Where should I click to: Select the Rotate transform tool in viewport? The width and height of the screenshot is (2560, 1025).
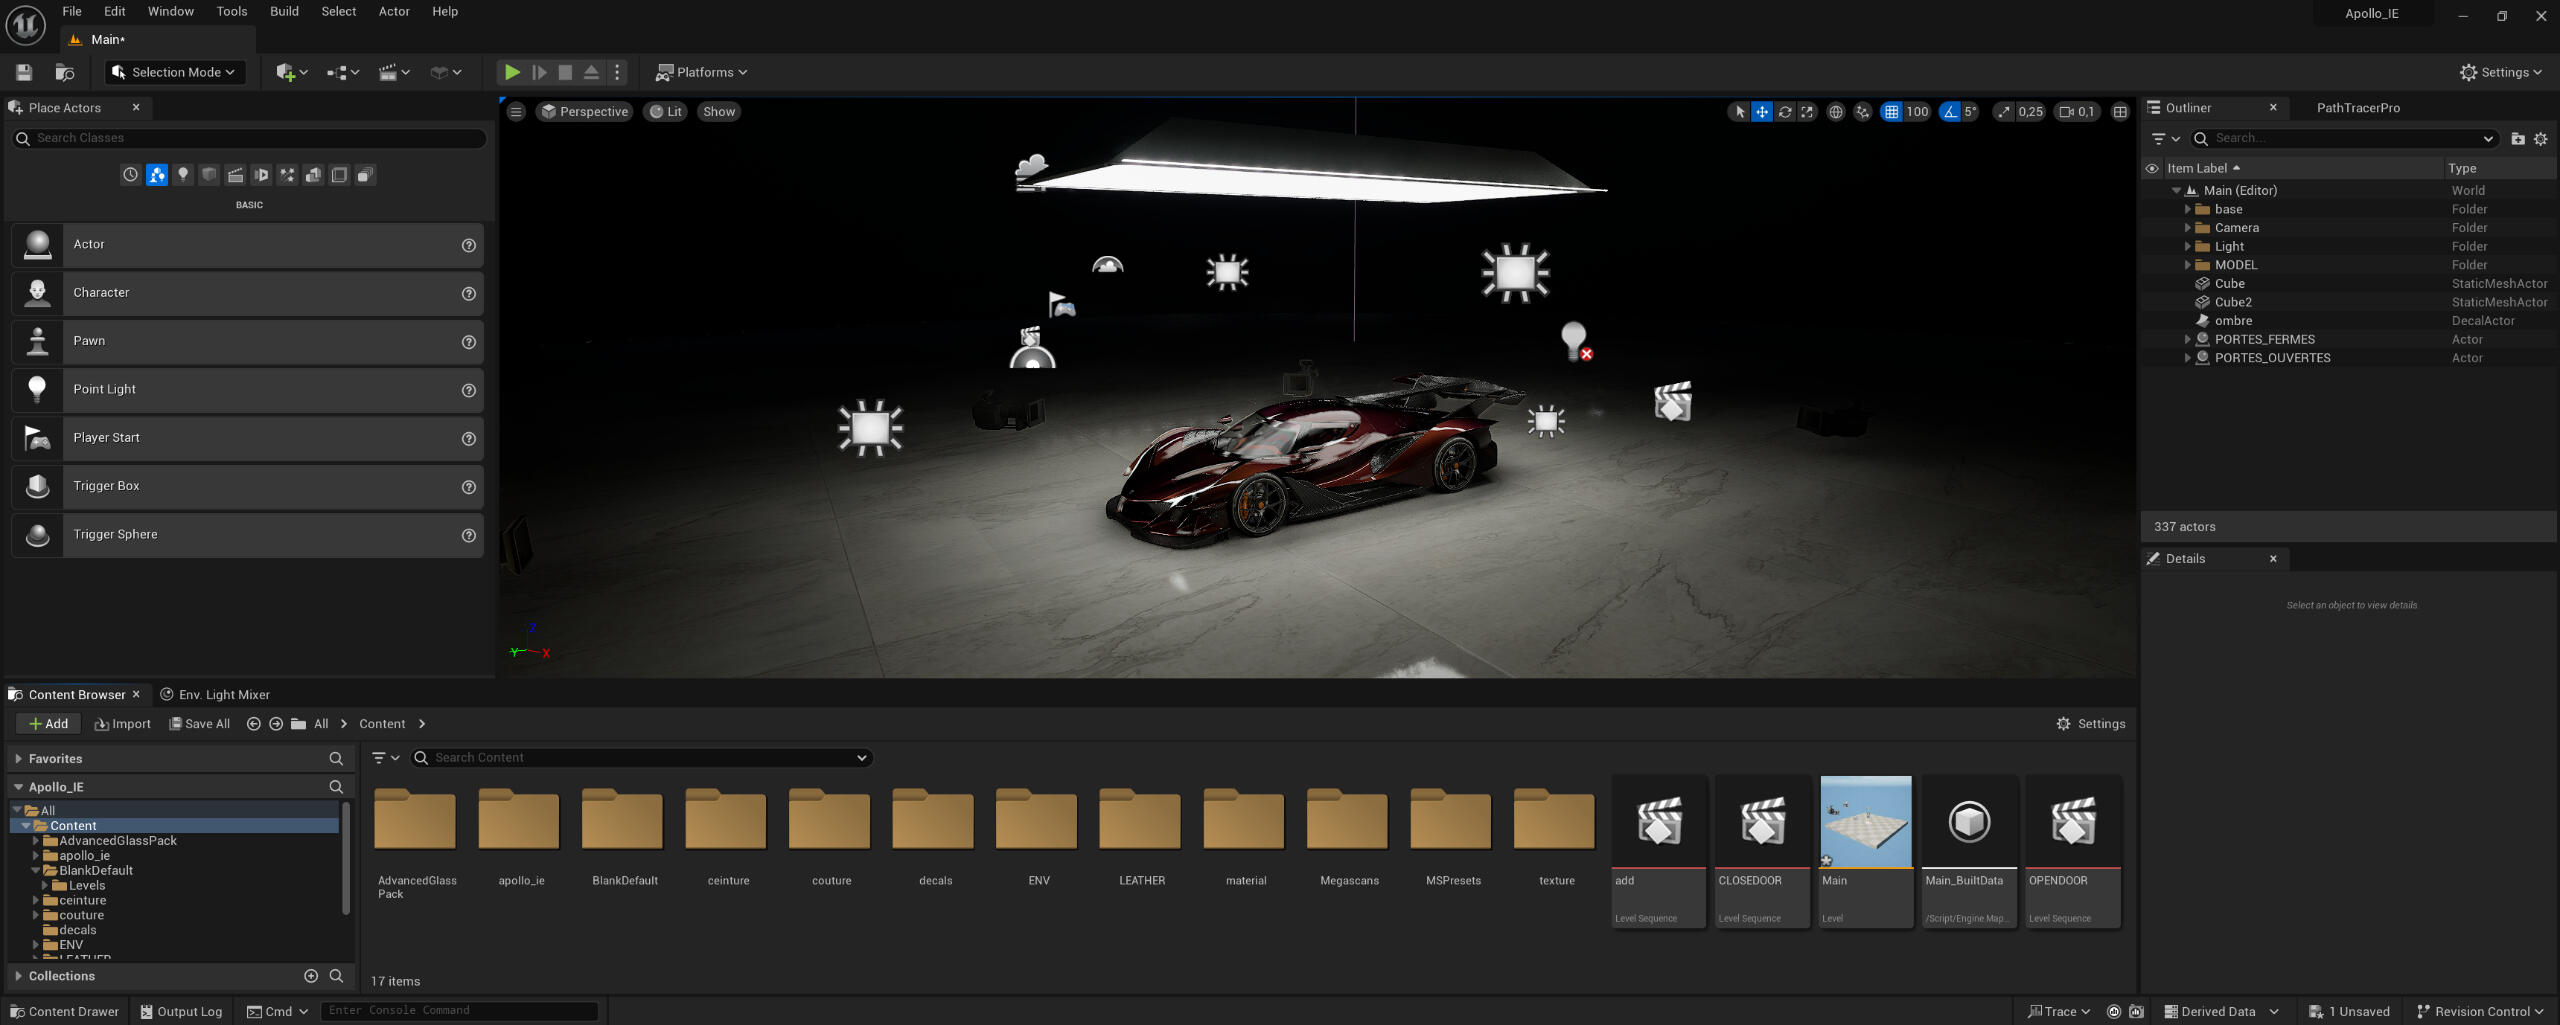(x=1785, y=112)
